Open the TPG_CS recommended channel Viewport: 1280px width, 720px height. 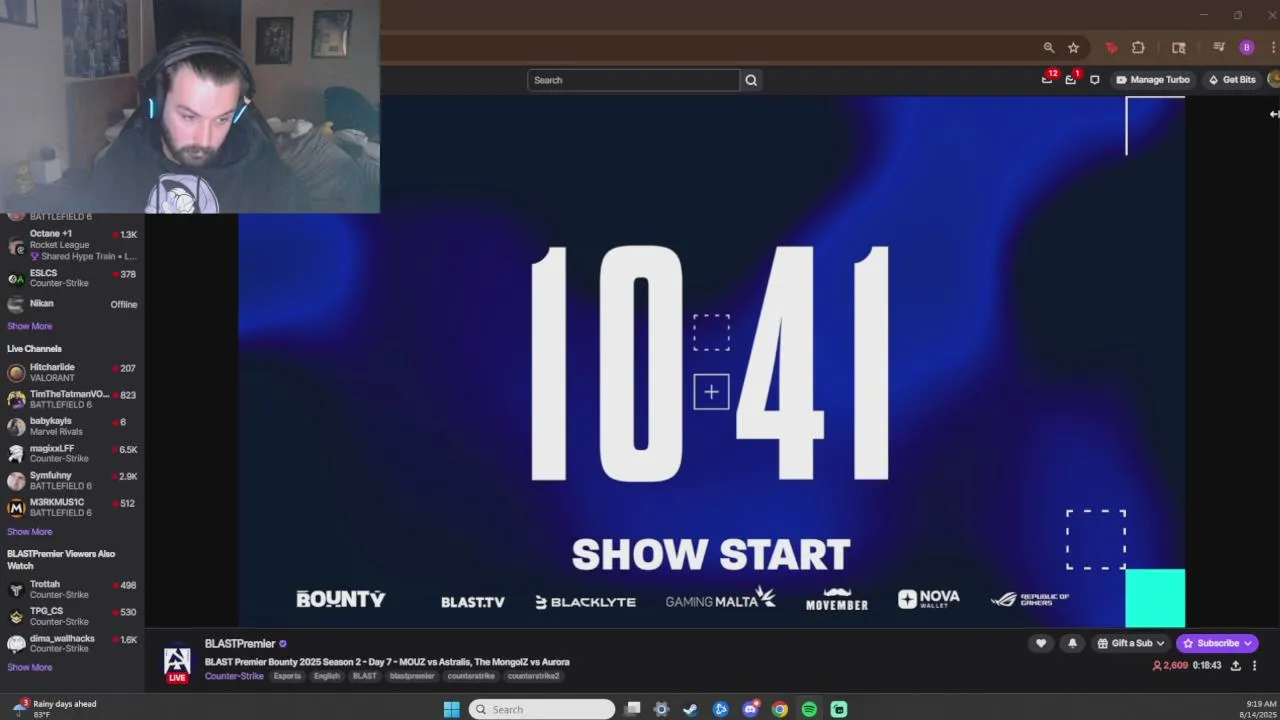(x=72, y=616)
